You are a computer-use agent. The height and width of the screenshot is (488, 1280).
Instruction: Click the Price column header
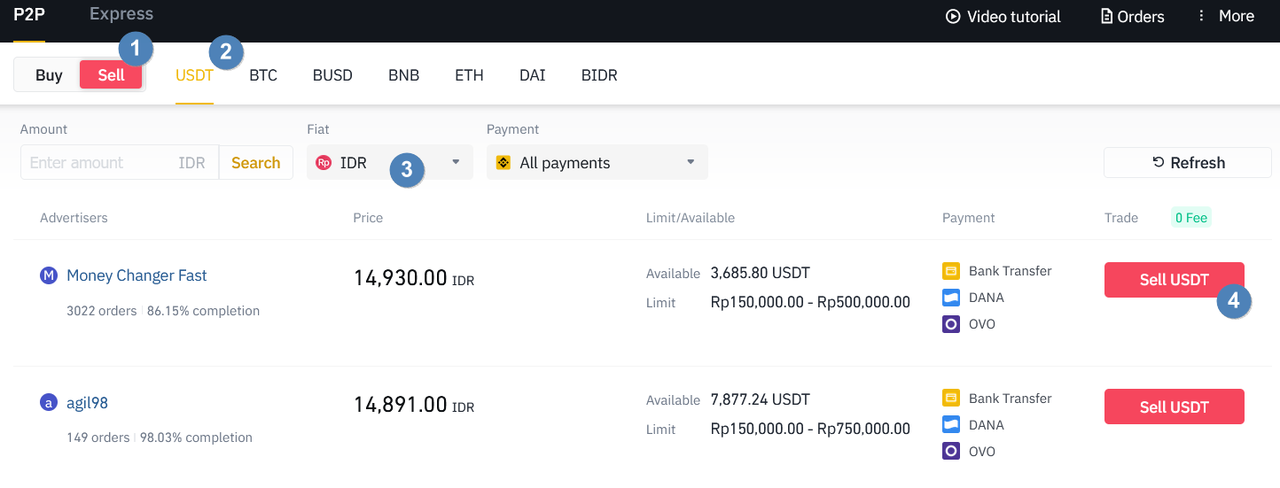click(x=368, y=217)
